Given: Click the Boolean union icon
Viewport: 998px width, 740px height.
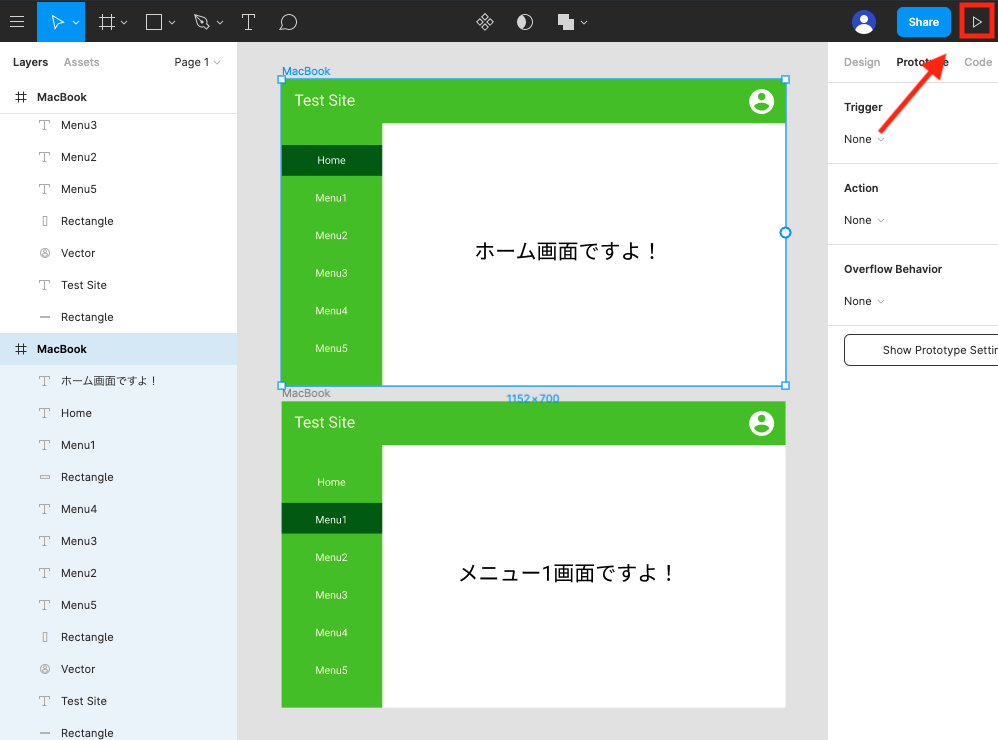Looking at the screenshot, I should click(x=565, y=22).
